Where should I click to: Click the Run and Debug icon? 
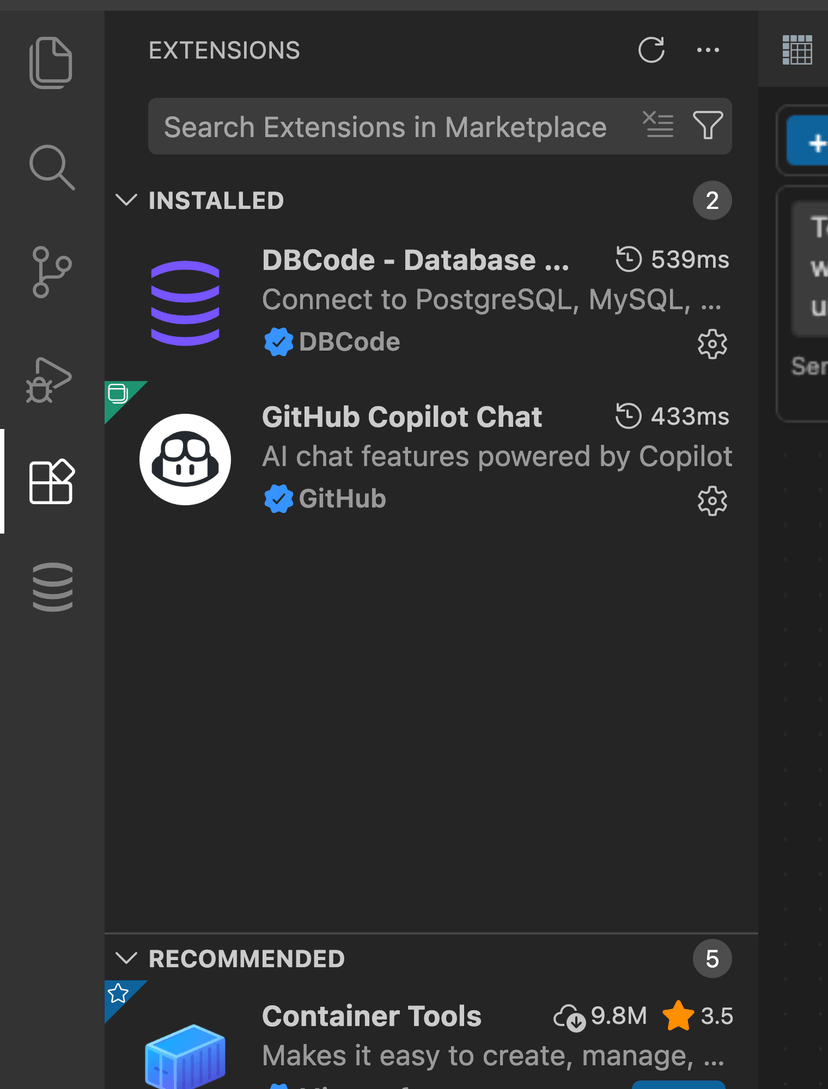tap(51, 379)
